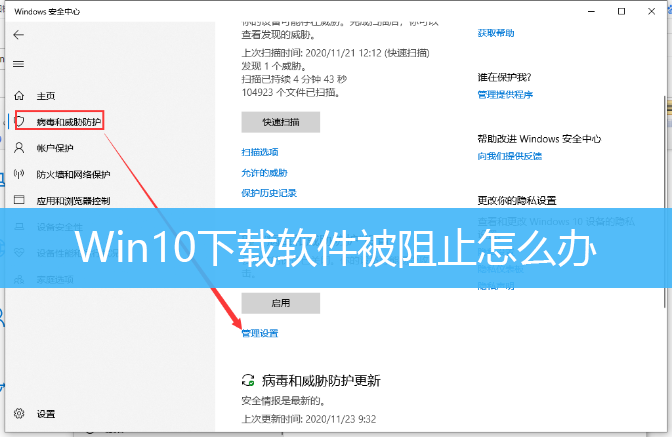Open 向我们提供反馈 feedback link

point(509,156)
